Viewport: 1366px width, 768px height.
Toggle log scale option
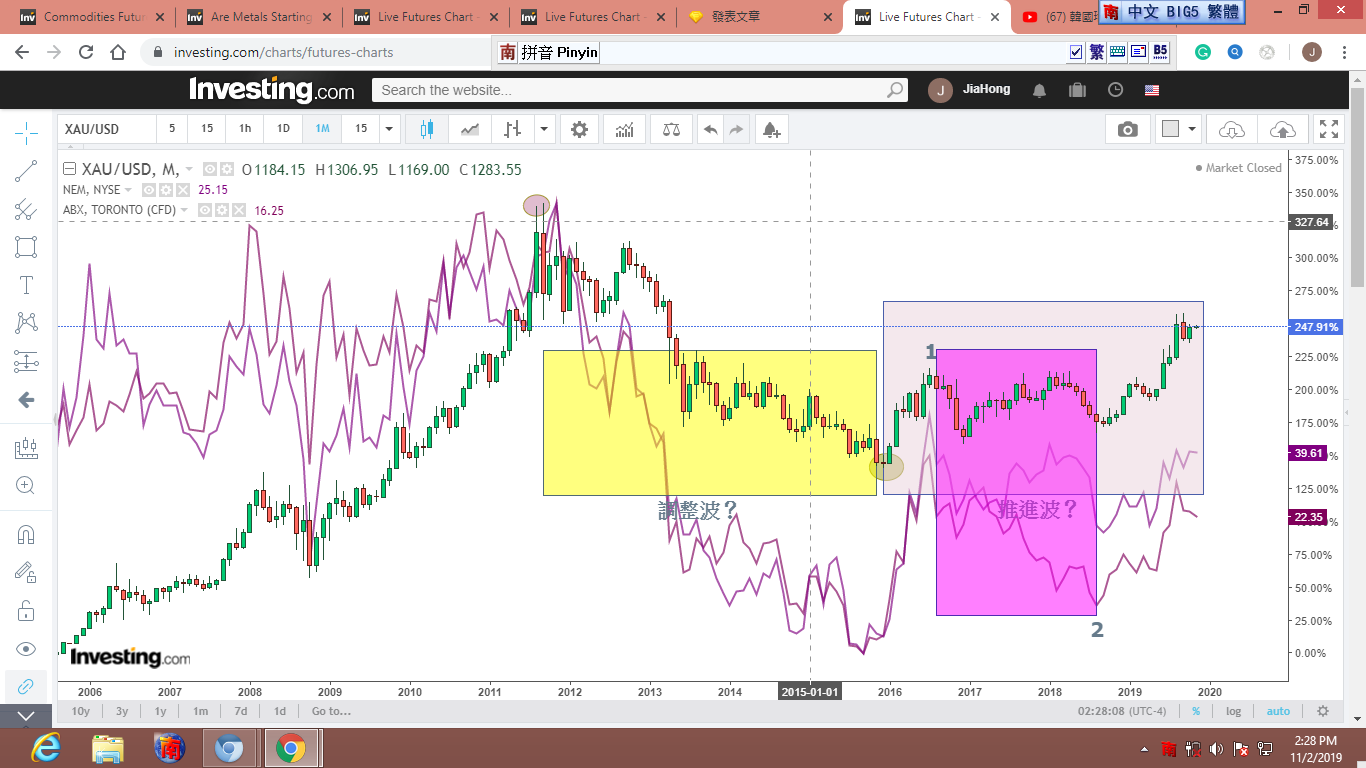coord(1233,711)
